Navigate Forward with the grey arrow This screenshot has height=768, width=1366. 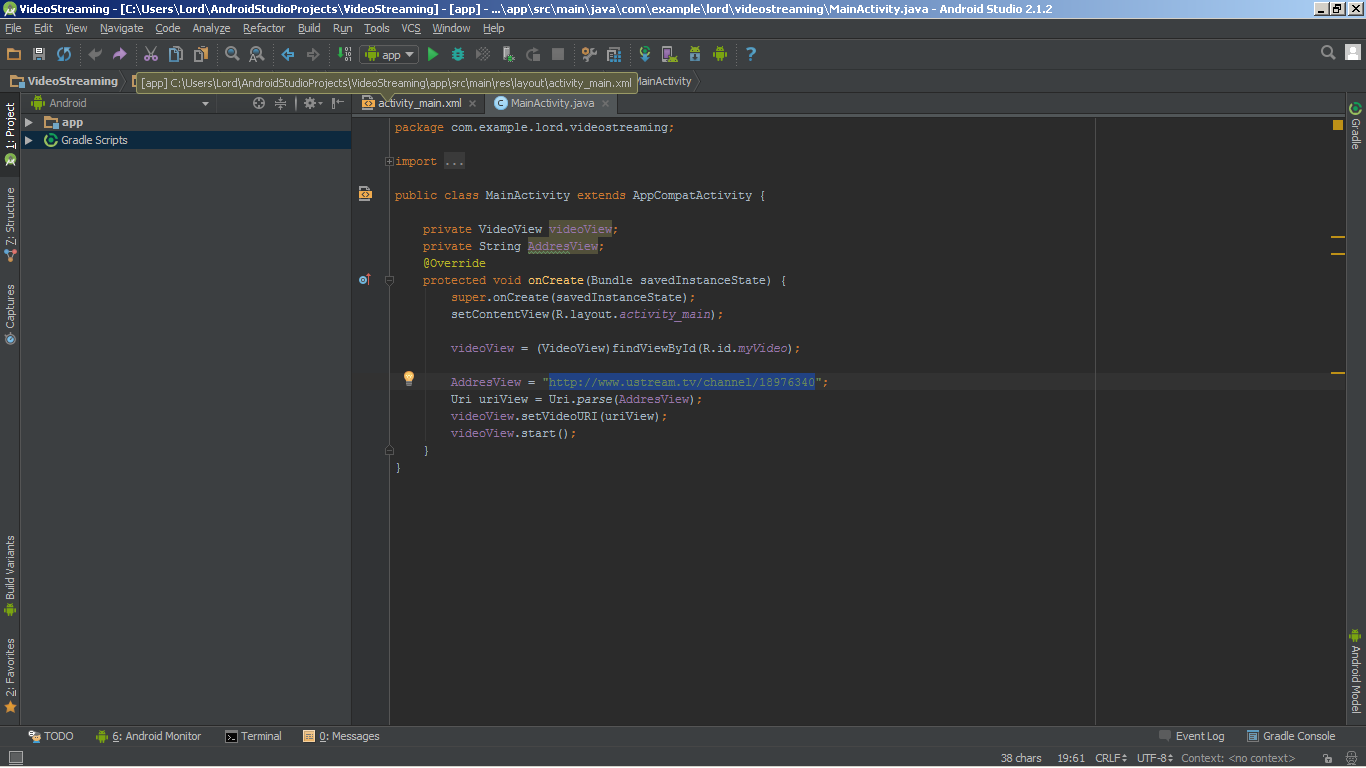click(x=313, y=54)
